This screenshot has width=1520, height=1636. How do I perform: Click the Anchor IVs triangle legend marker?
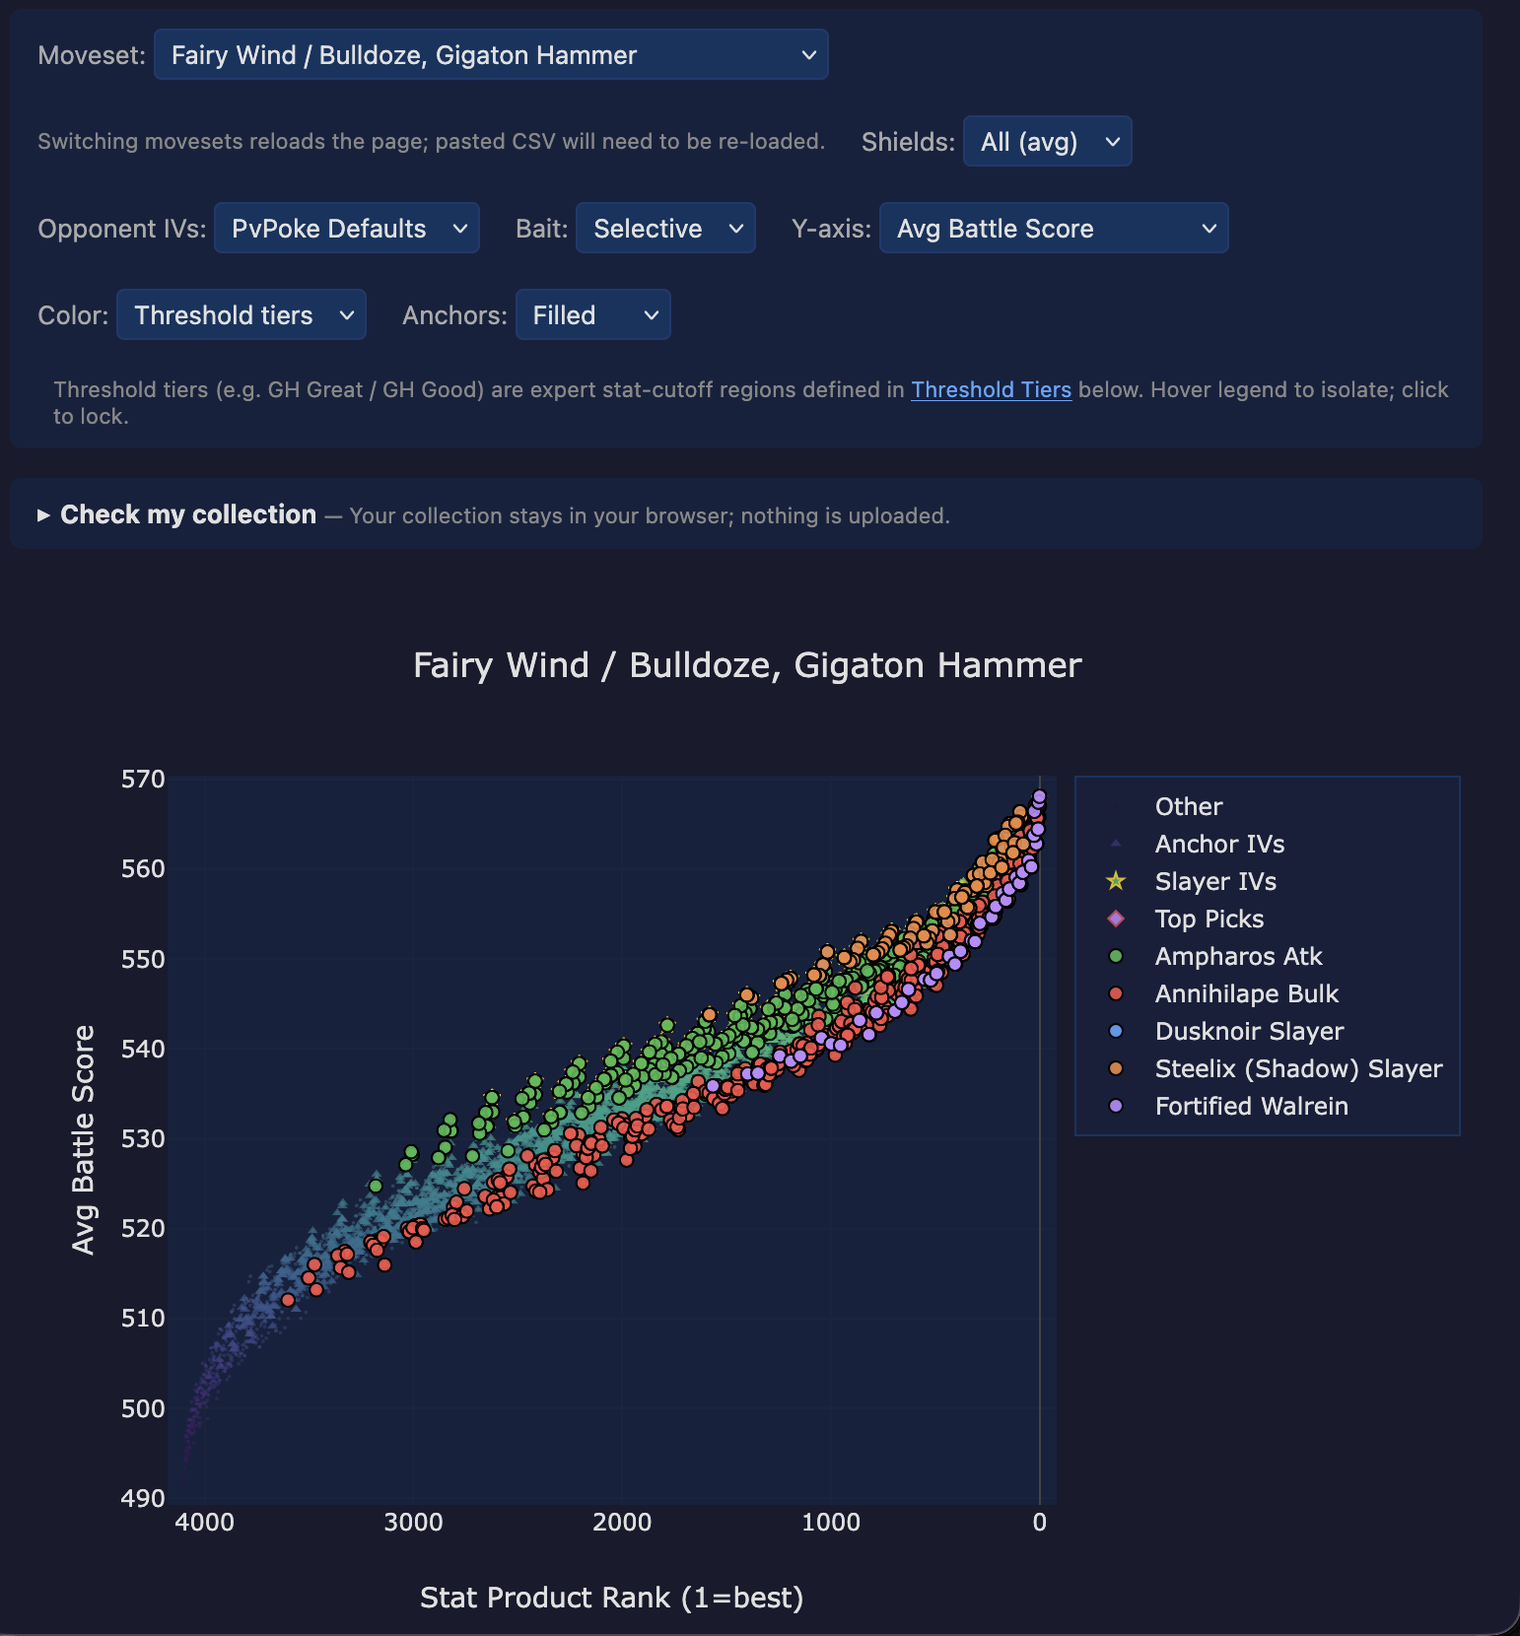click(x=1116, y=844)
